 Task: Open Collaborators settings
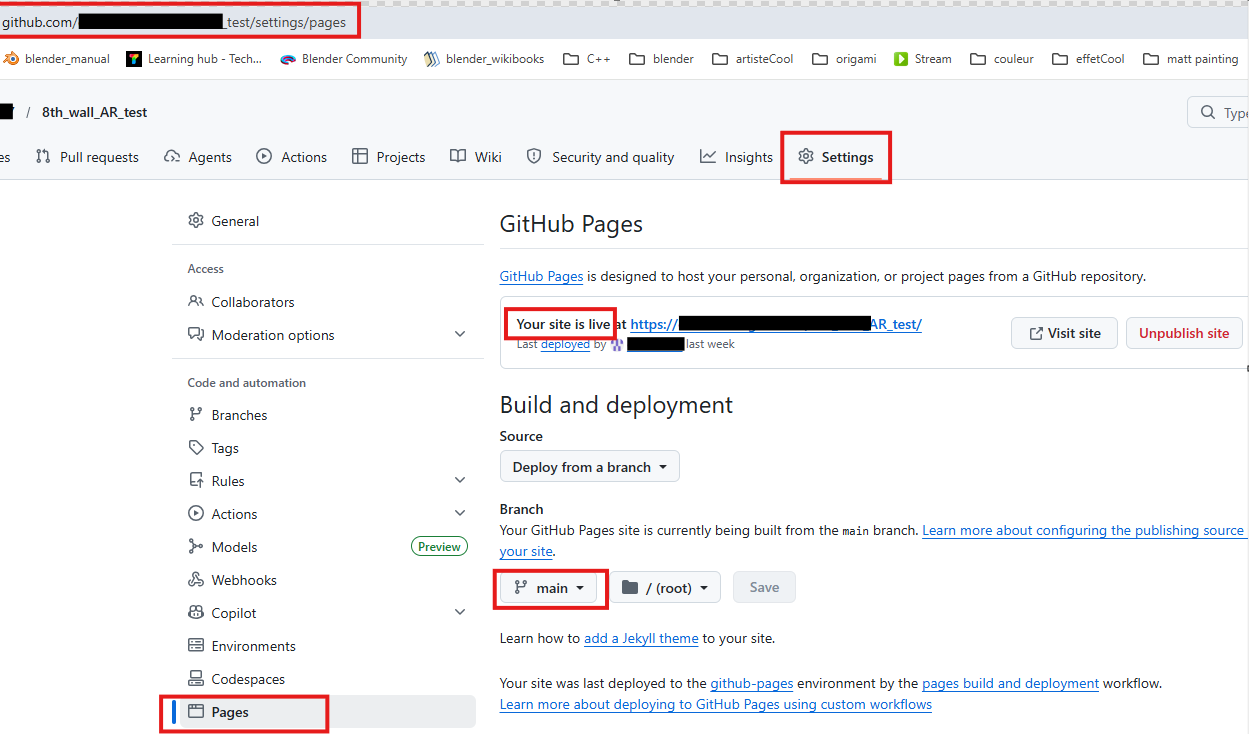click(x=328, y=302)
